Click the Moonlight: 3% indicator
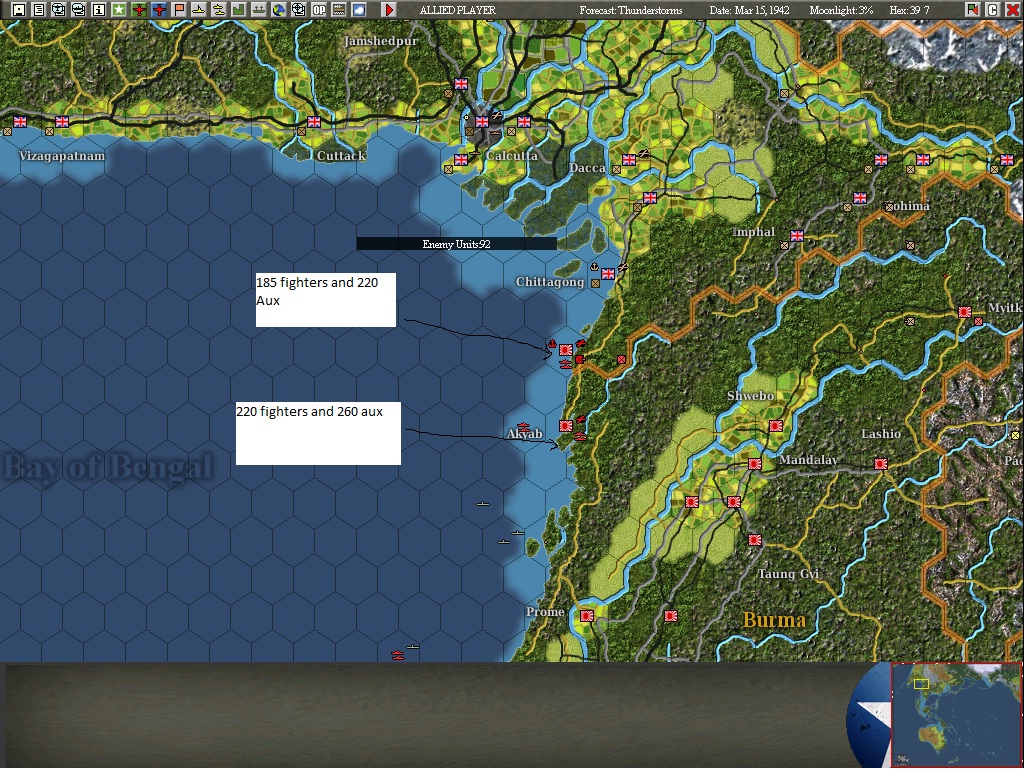Viewport: 1024px width, 783px height. (x=841, y=10)
